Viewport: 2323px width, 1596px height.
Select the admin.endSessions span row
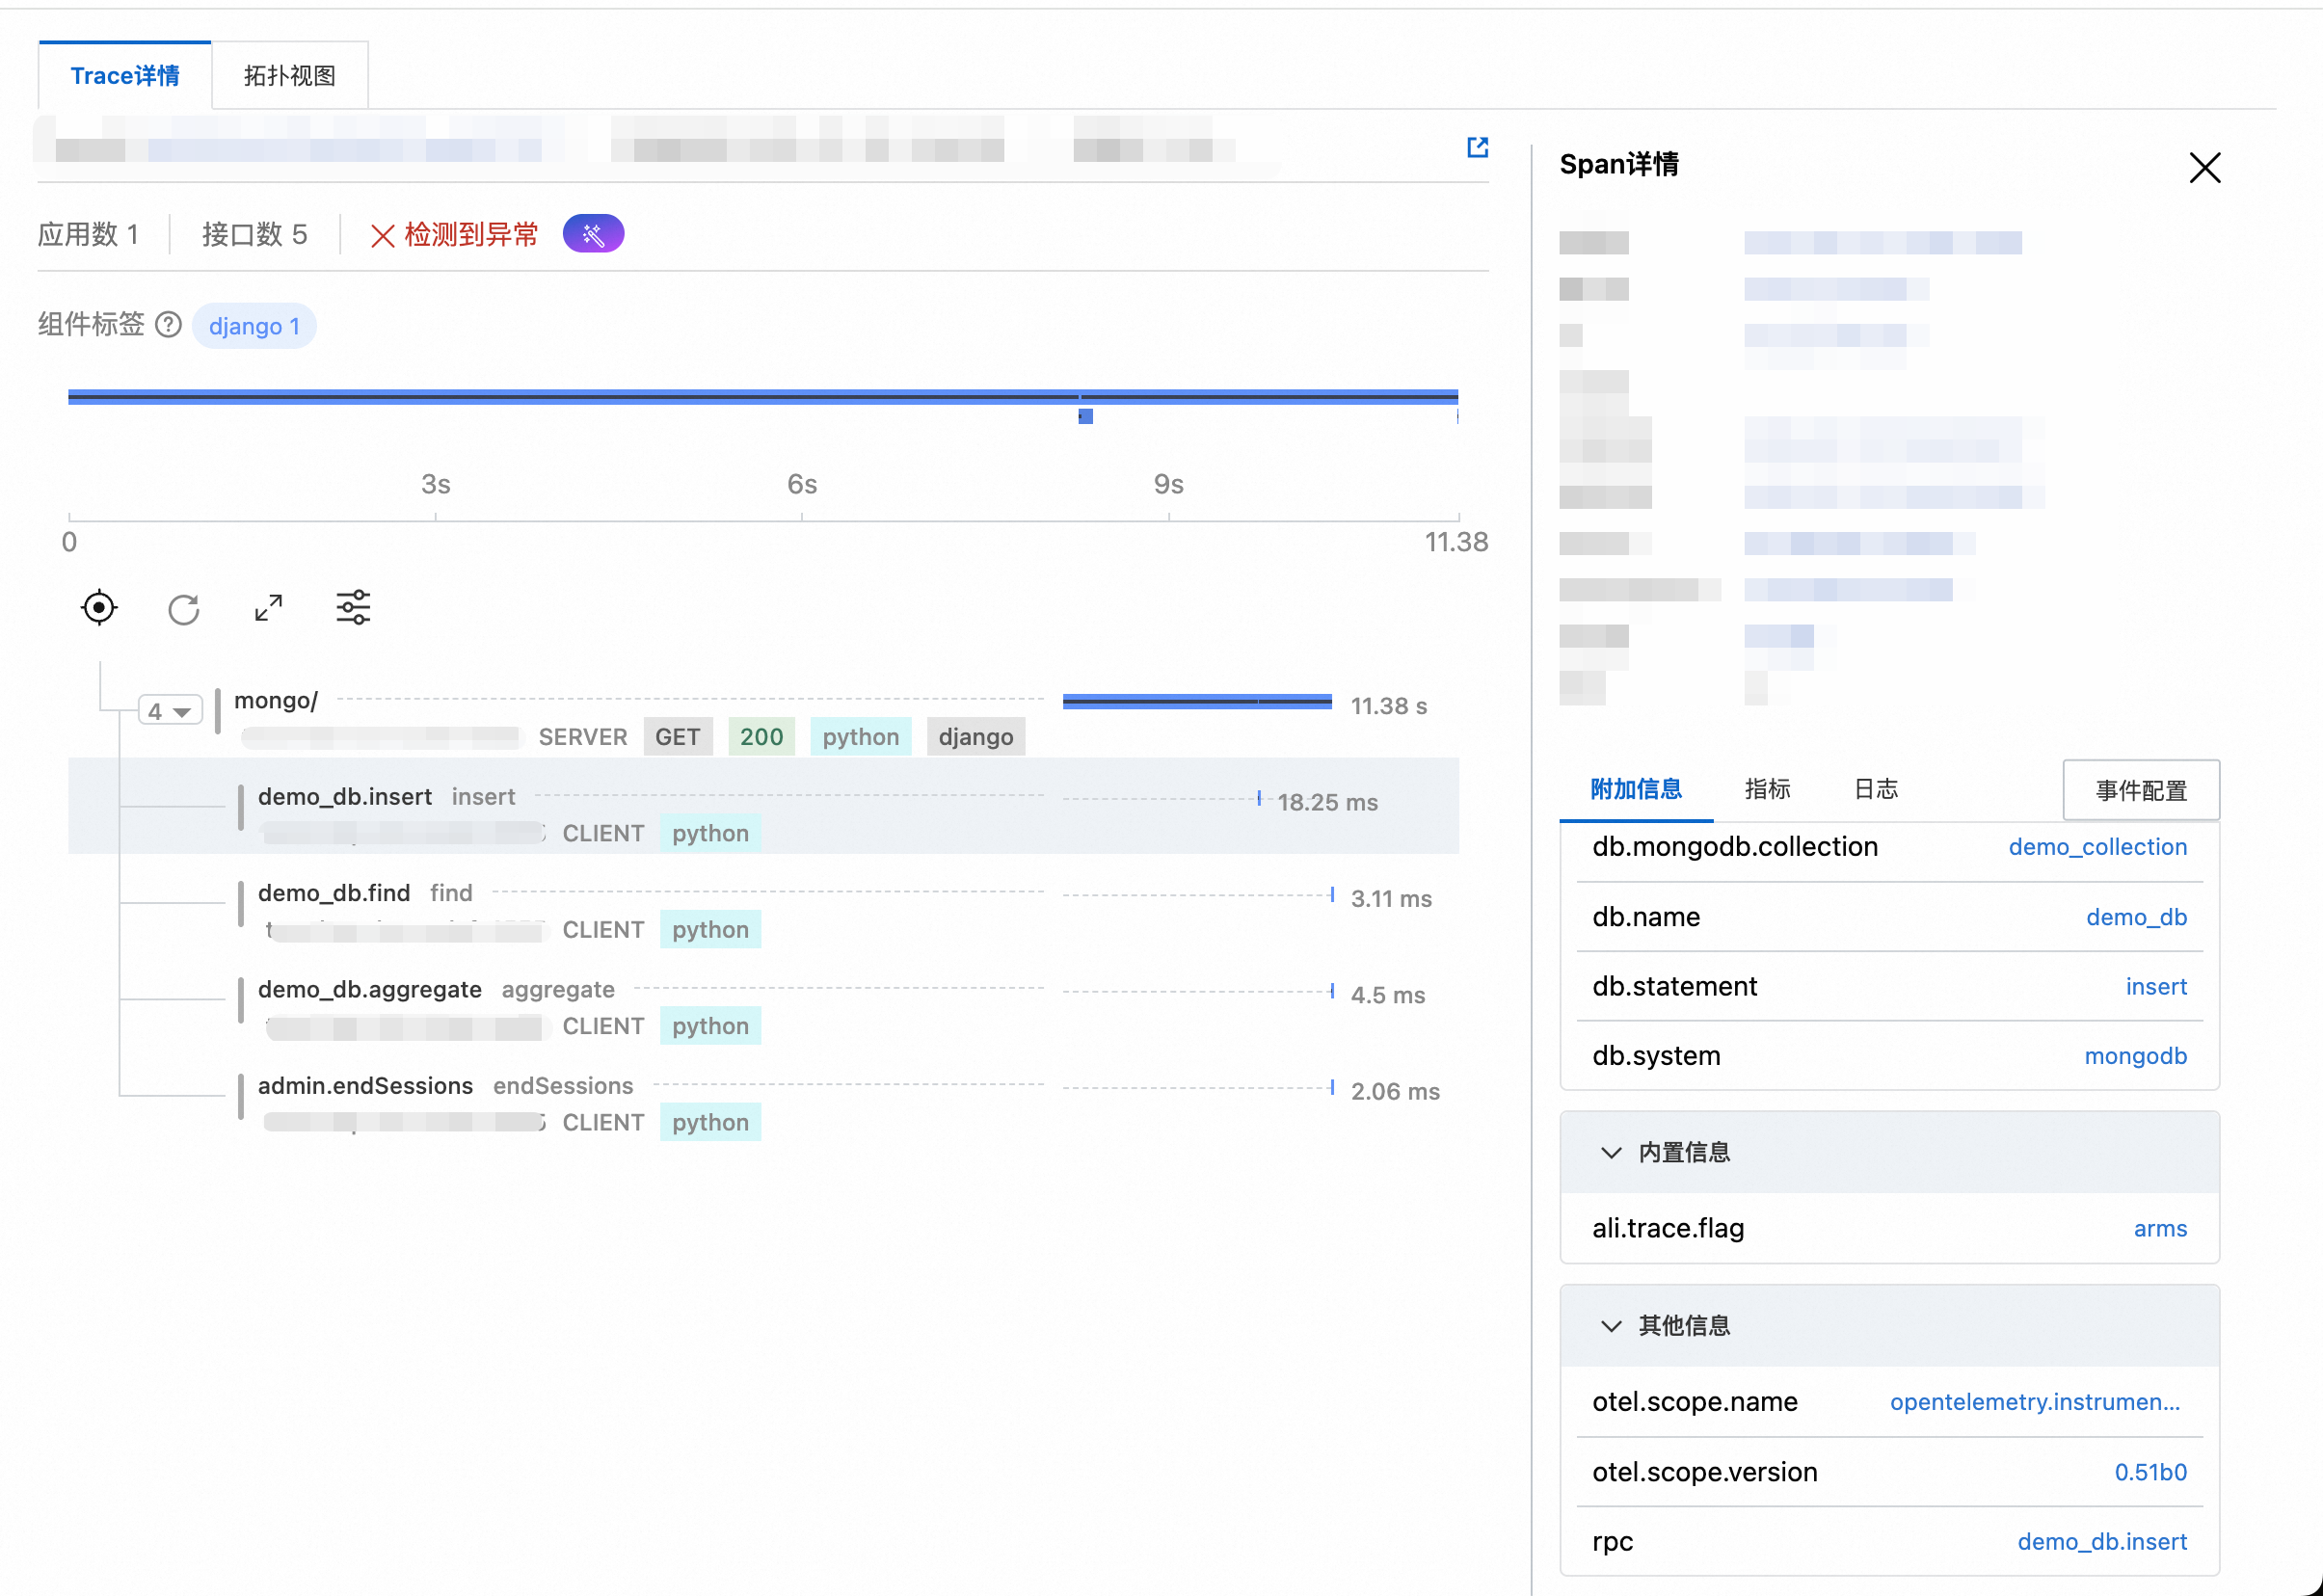[365, 1086]
